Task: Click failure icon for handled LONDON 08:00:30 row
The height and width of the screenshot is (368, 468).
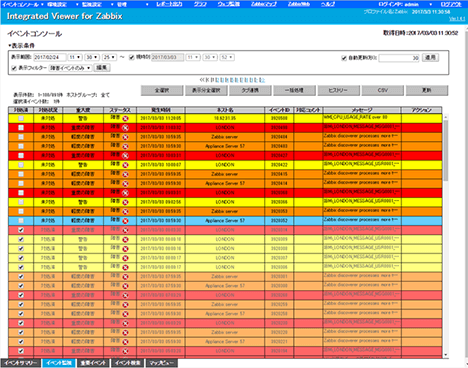Action: click(125, 230)
